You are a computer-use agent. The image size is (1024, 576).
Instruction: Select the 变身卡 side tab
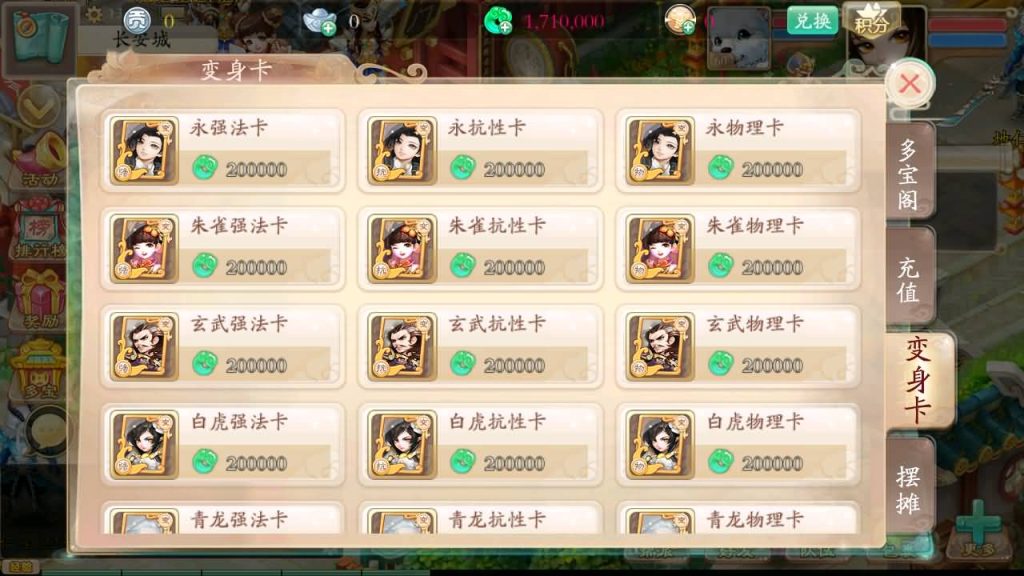point(919,381)
